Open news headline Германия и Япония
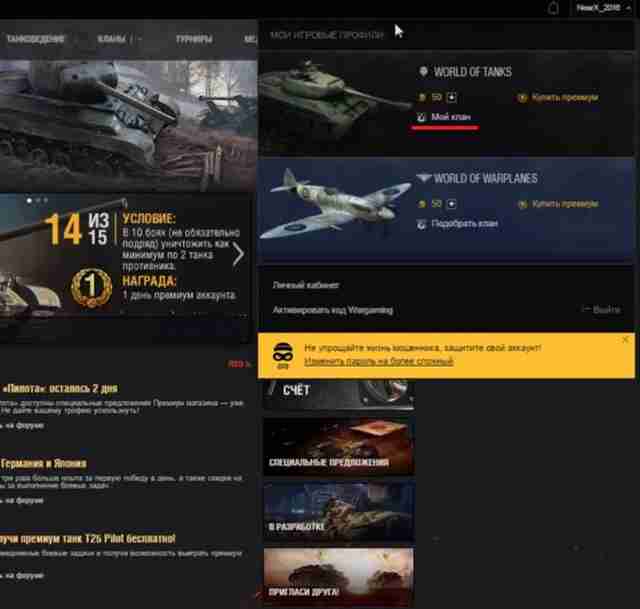 point(43,464)
